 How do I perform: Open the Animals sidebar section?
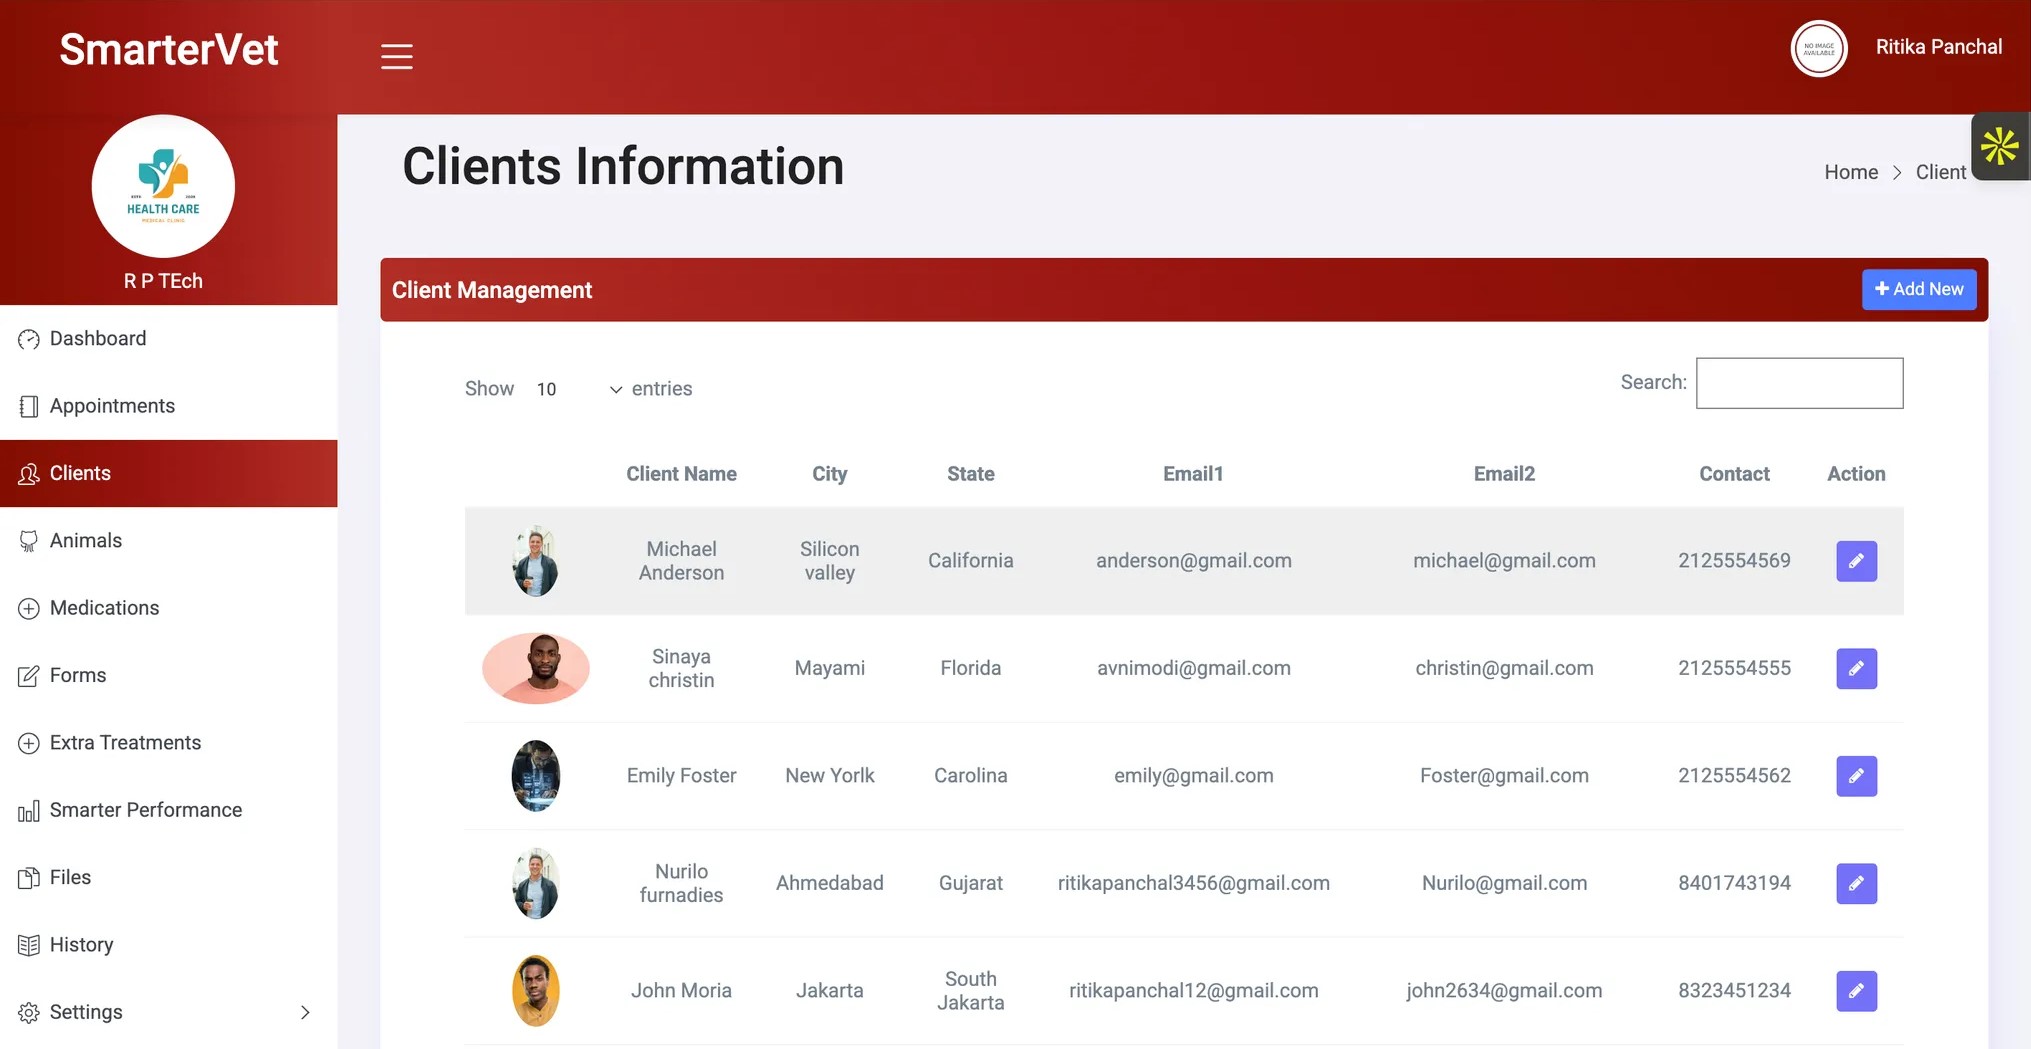point(86,541)
